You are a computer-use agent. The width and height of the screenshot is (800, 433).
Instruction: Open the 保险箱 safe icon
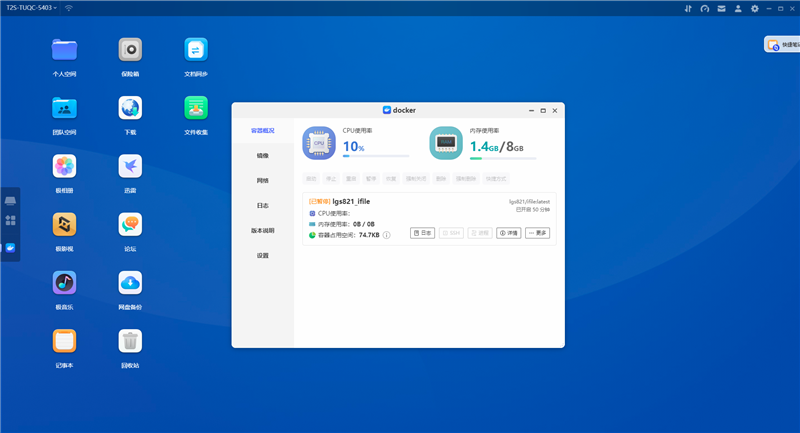(x=130, y=50)
